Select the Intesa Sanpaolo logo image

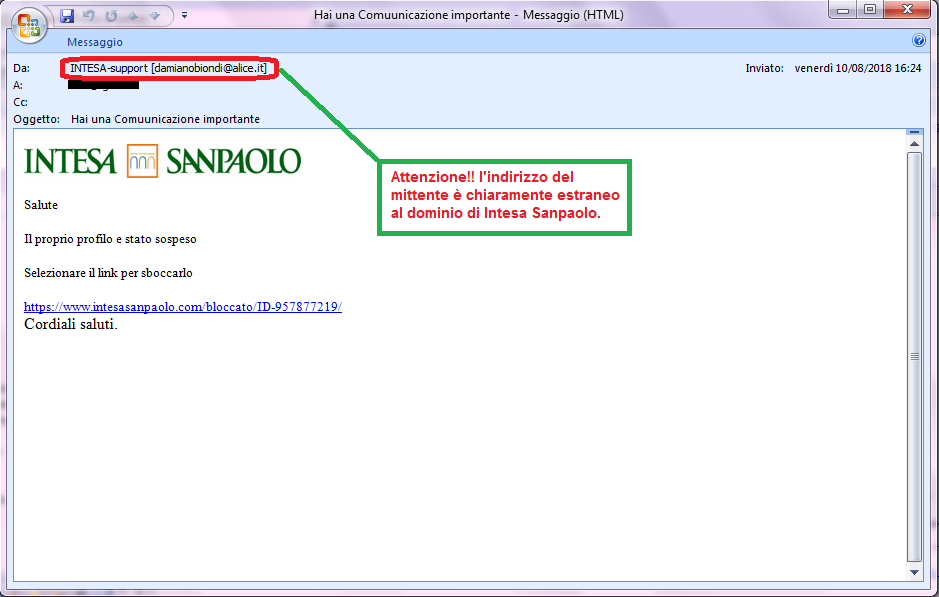tap(162, 161)
